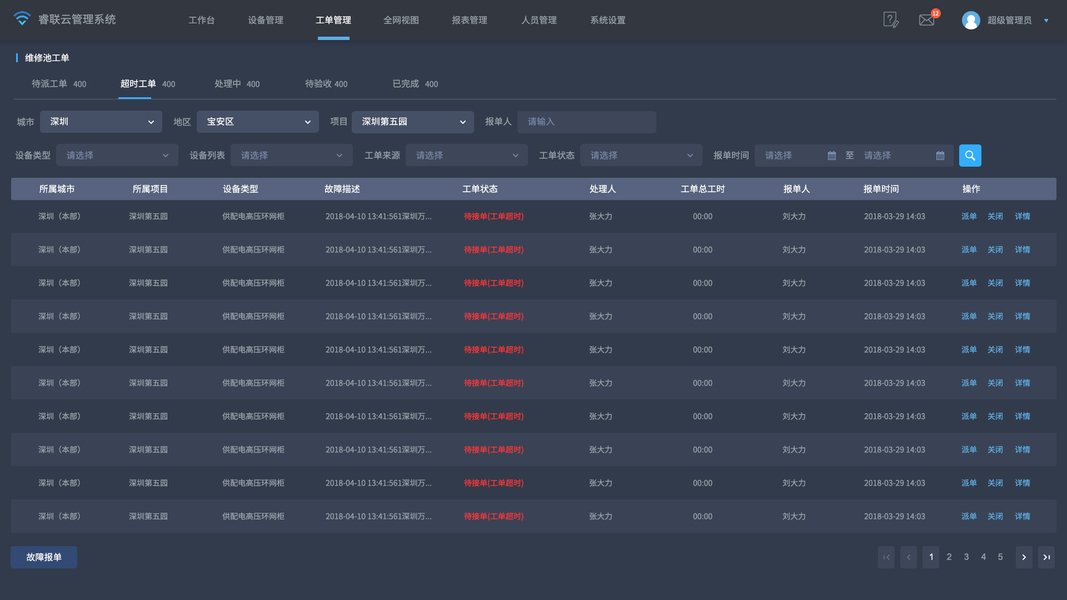This screenshot has height=600, width=1067.
Task: Go to page 3
Action: coord(966,557)
